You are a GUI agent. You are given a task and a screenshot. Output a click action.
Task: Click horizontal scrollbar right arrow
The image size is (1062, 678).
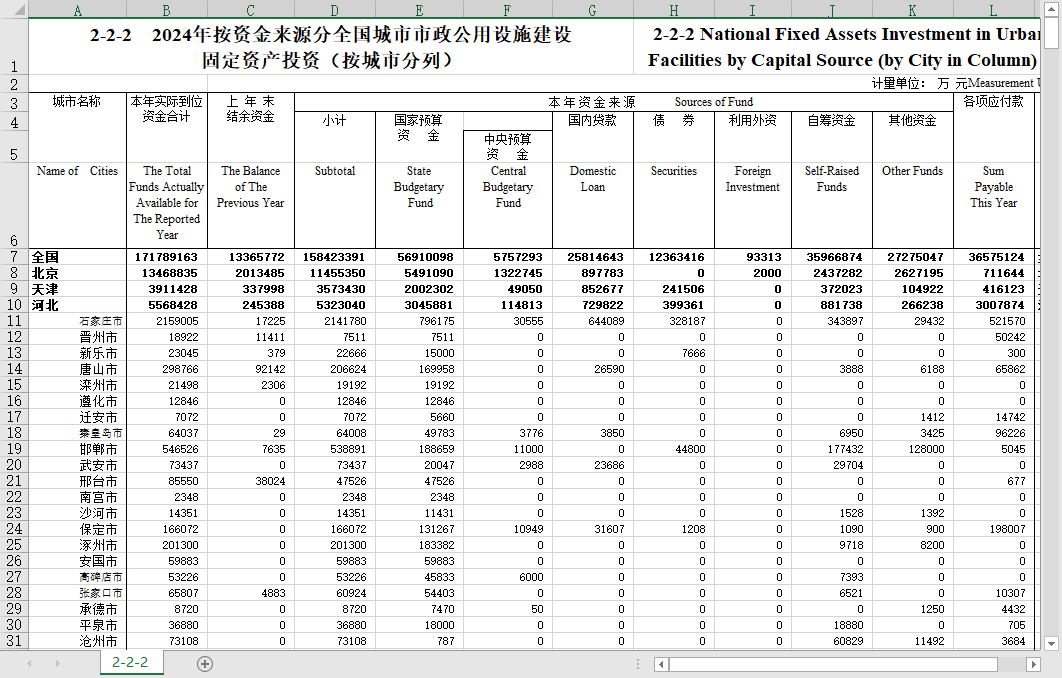point(1034,664)
